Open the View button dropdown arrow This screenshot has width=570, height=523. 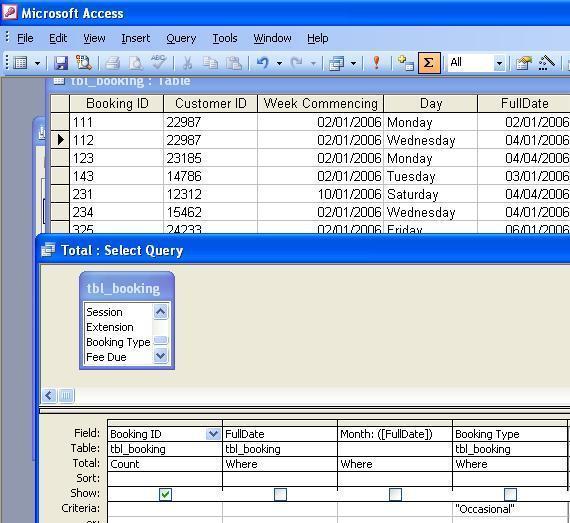(37, 63)
